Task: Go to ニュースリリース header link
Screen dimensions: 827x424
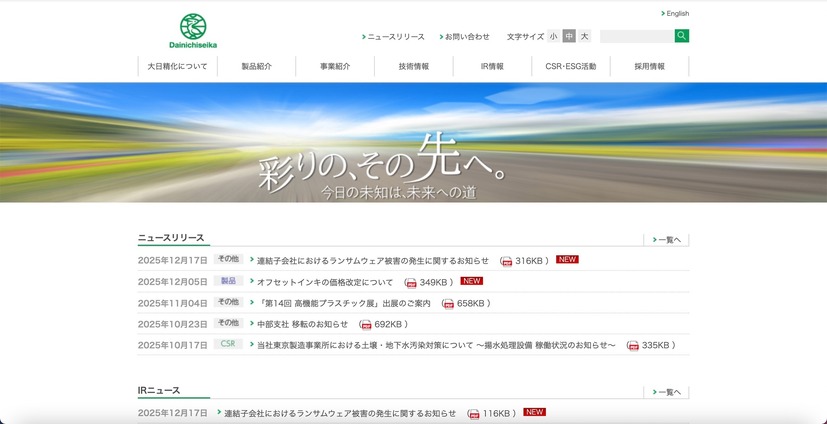Action: [393, 37]
